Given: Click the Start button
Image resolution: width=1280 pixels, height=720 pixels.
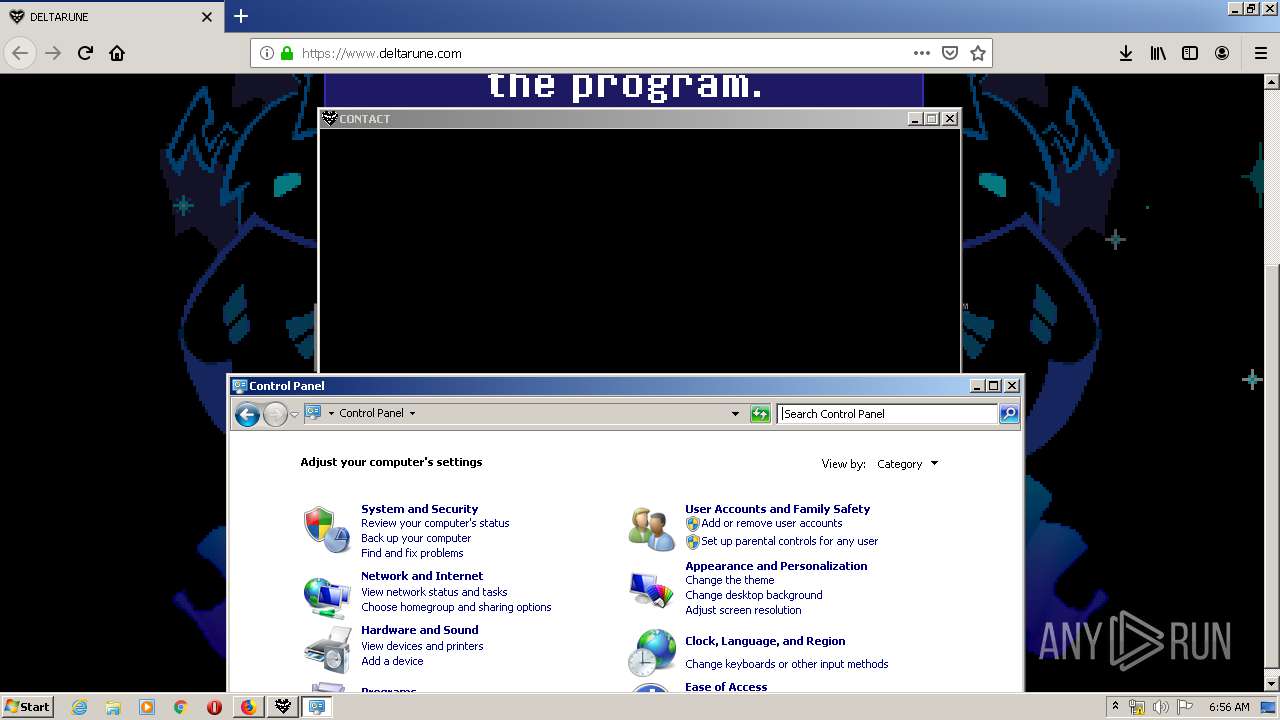Looking at the screenshot, I should (27, 707).
